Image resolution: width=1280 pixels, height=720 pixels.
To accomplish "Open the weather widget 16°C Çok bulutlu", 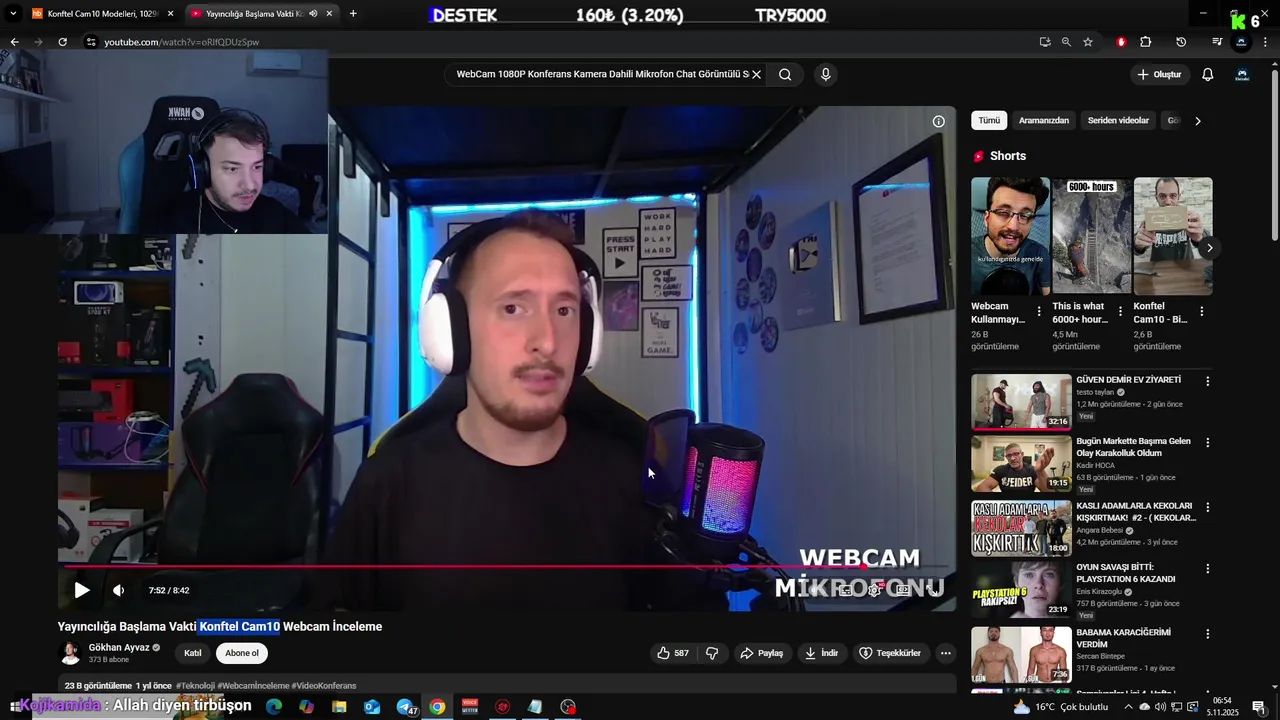I will 1061,707.
